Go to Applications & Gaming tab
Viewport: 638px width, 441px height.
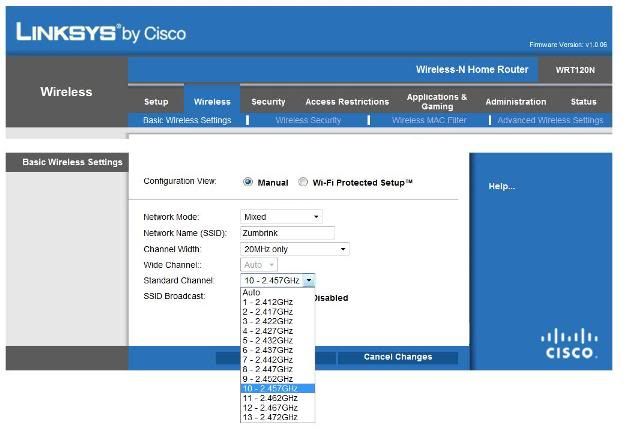tap(437, 102)
